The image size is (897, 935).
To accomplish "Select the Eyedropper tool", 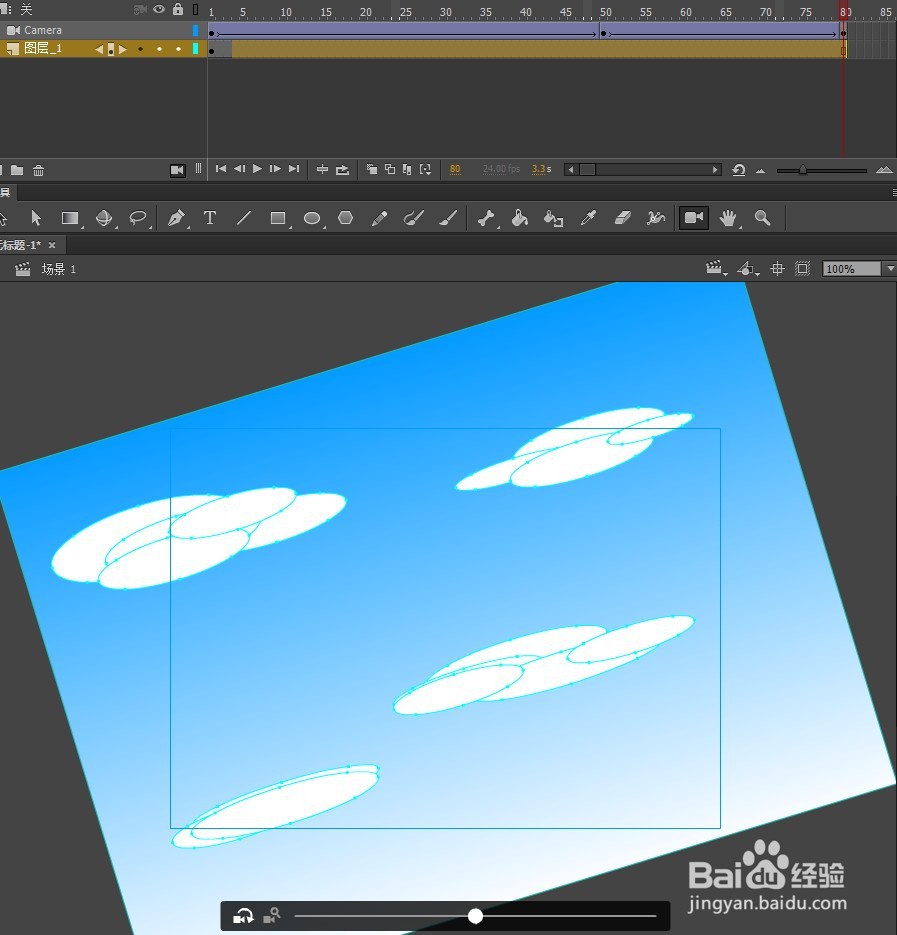I will (588, 218).
